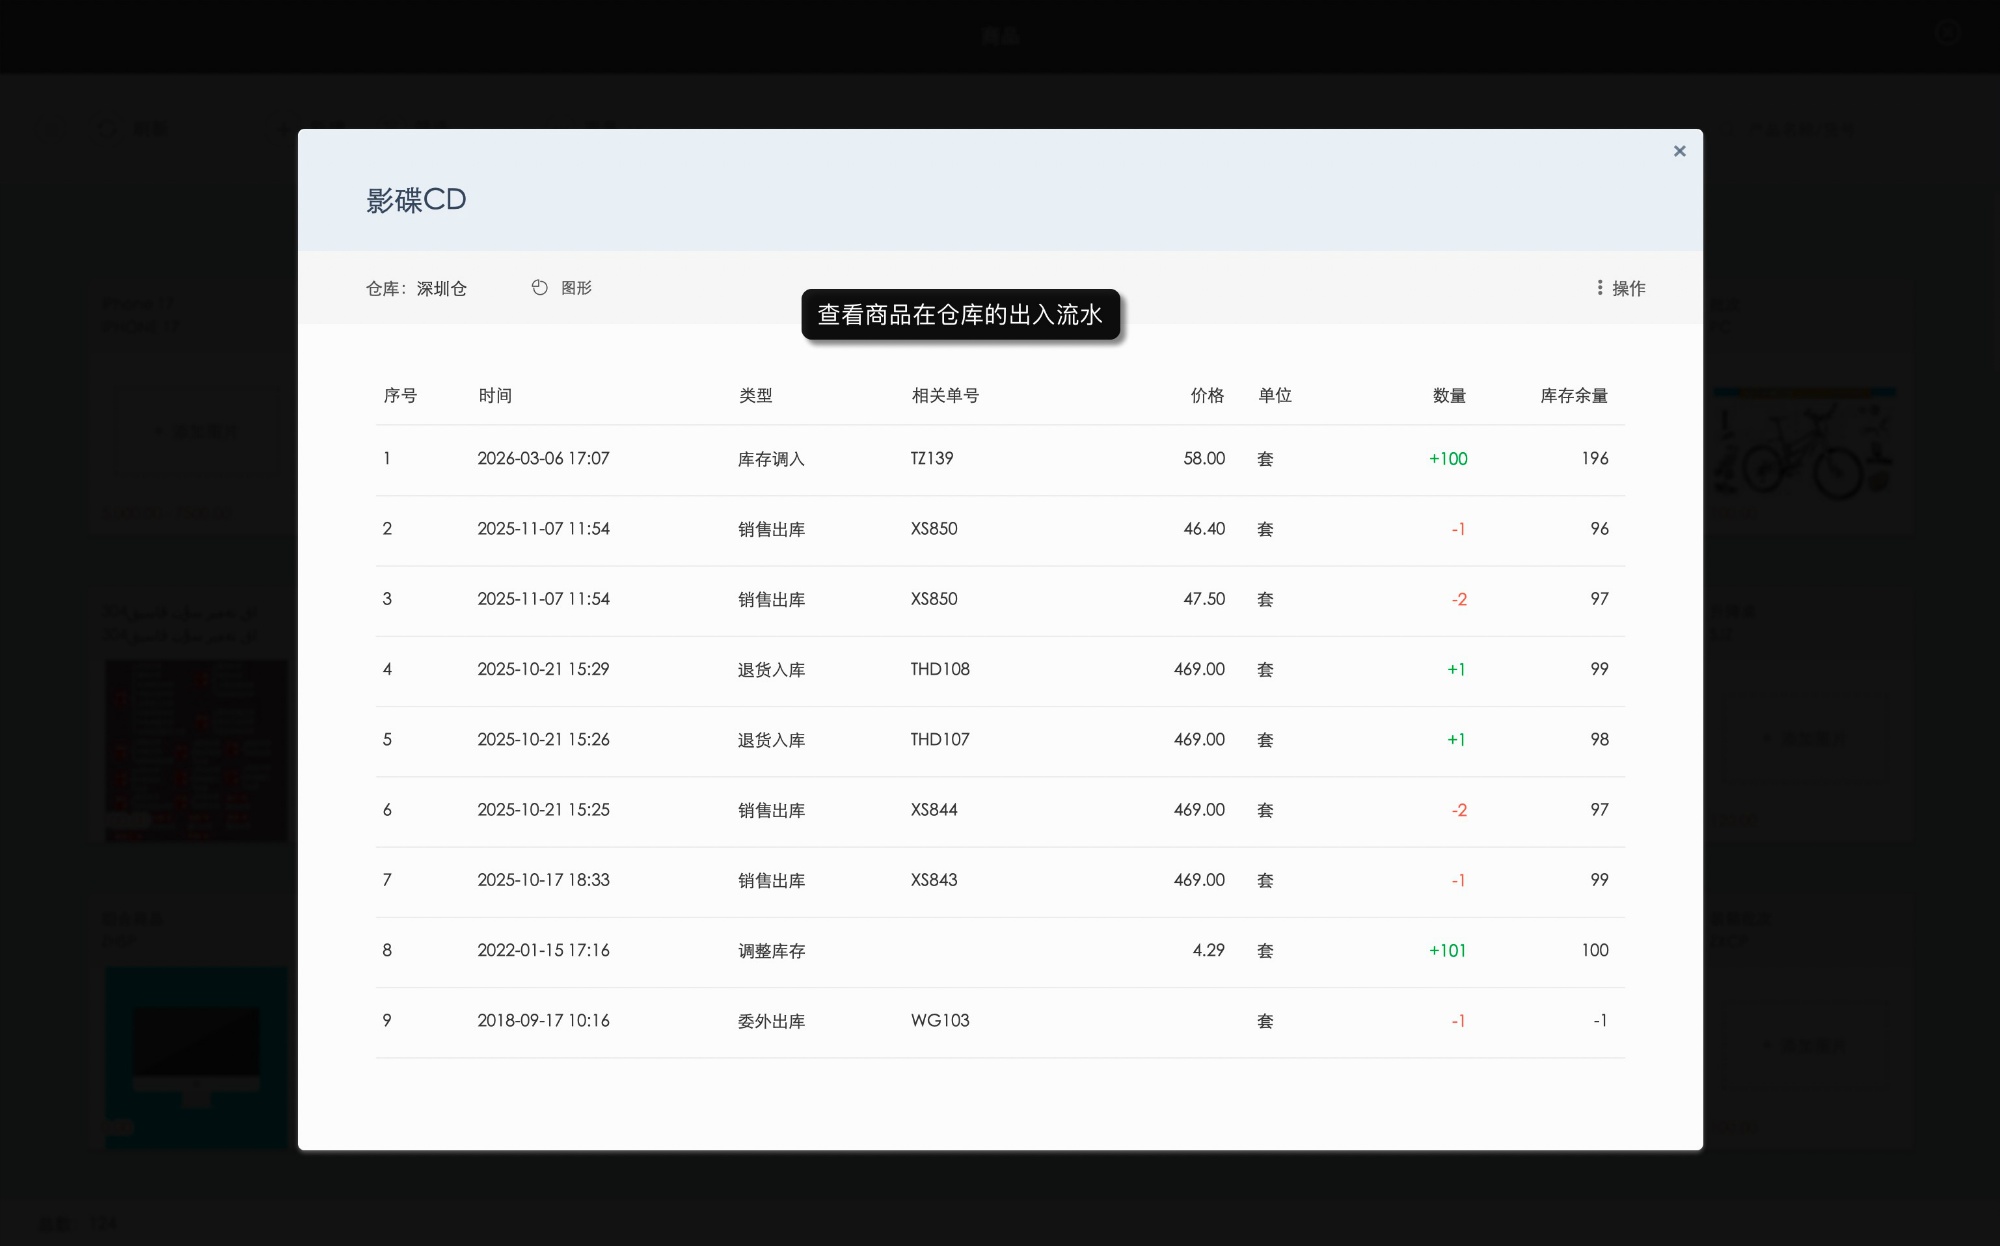Open related order THD107
This screenshot has width=2000, height=1246.
[939, 739]
